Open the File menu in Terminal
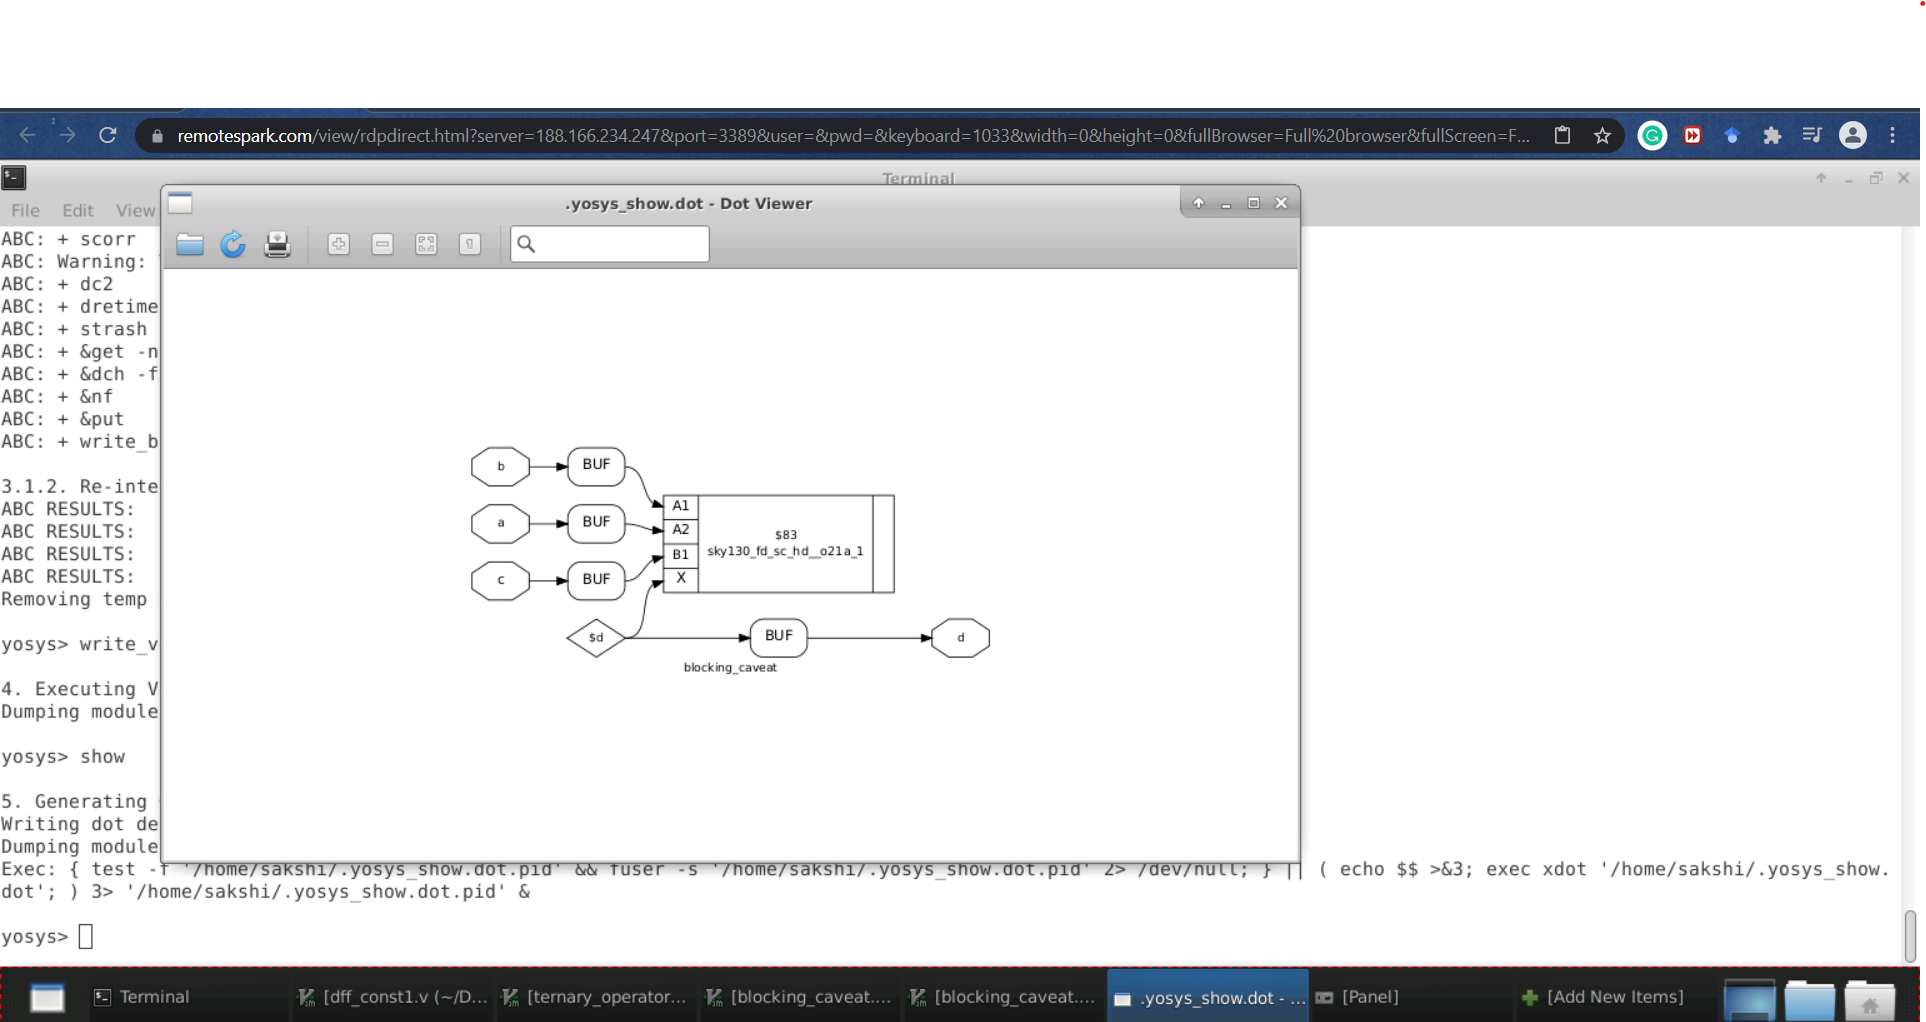This screenshot has height=1022, width=1926. click(x=25, y=210)
